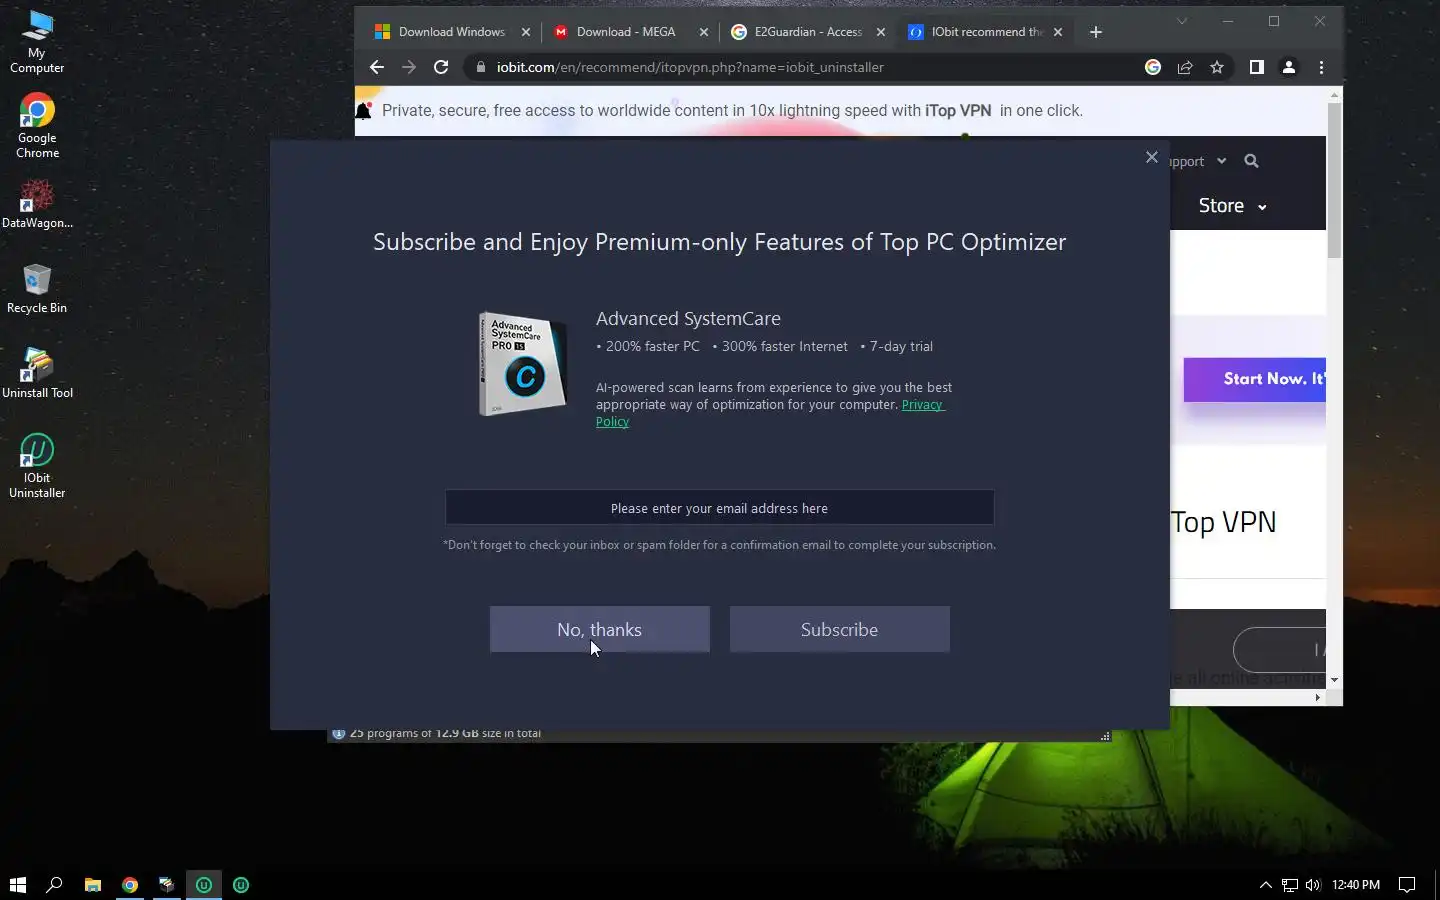Click the Advanced SystemCare product box image
Image resolution: width=1440 pixels, height=900 pixels.
pos(522,363)
